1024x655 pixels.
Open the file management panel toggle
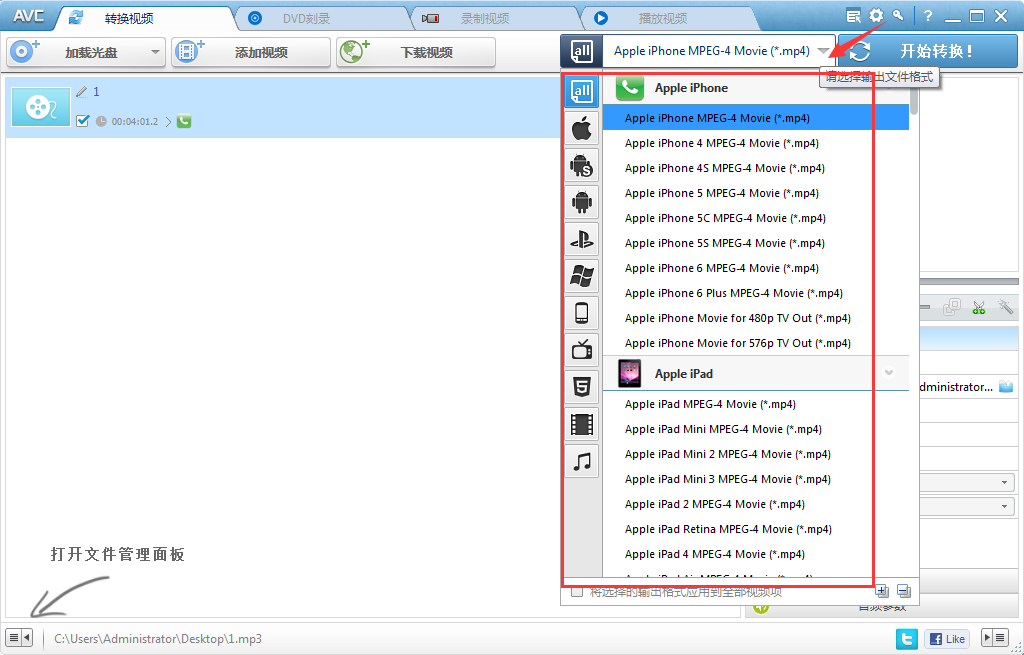coord(19,637)
